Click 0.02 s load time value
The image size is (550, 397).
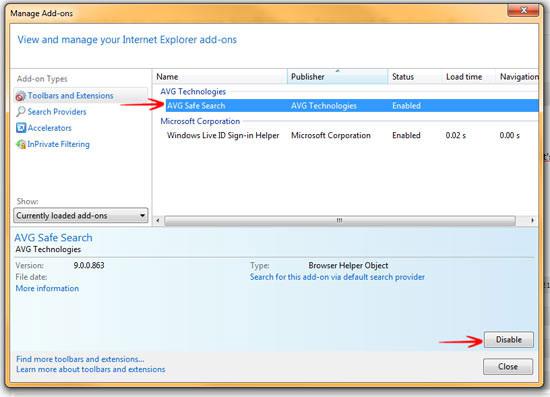point(456,135)
